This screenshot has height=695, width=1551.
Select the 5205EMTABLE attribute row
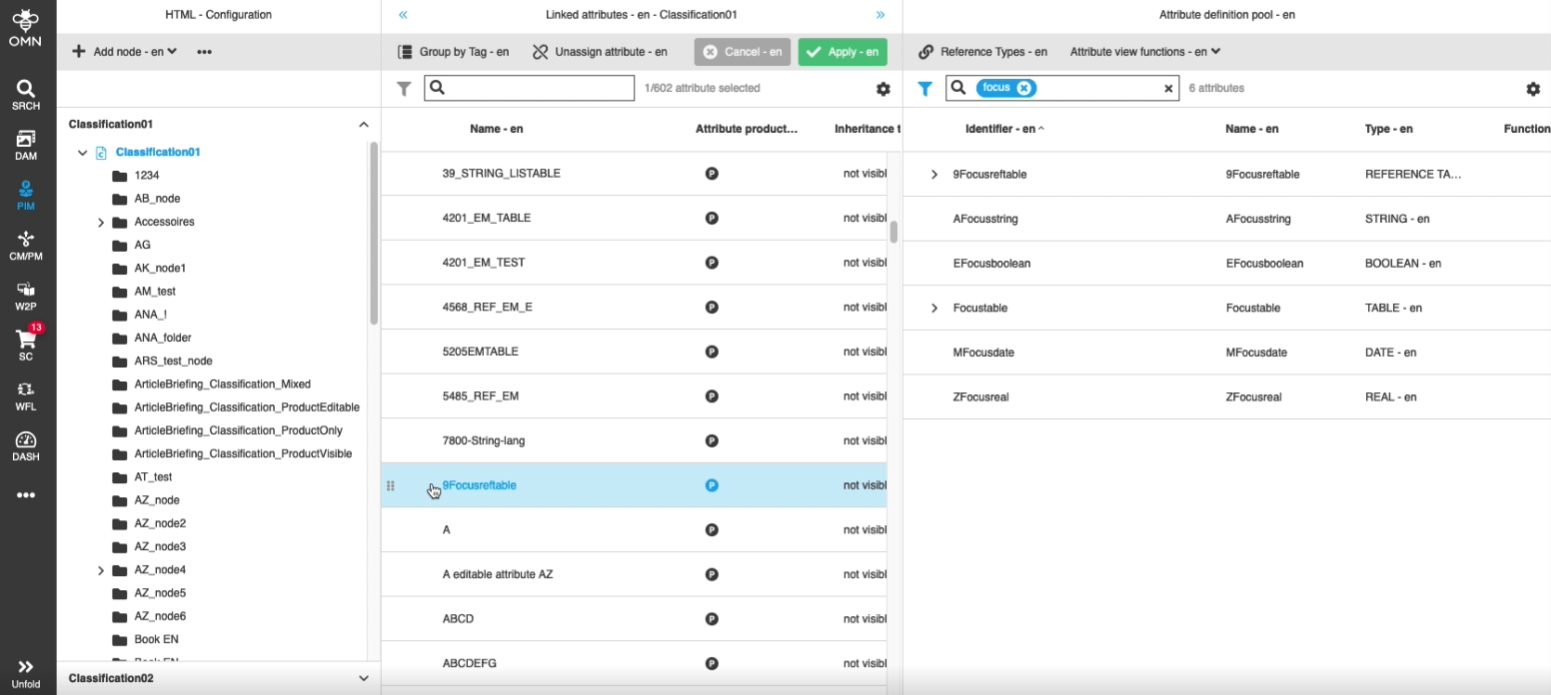tap(634, 352)
